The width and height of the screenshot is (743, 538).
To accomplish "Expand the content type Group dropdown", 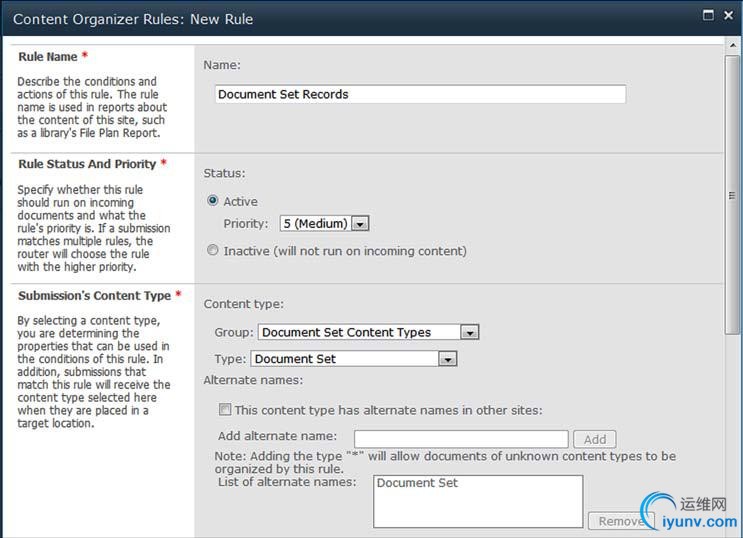I will tap(368, 332).
